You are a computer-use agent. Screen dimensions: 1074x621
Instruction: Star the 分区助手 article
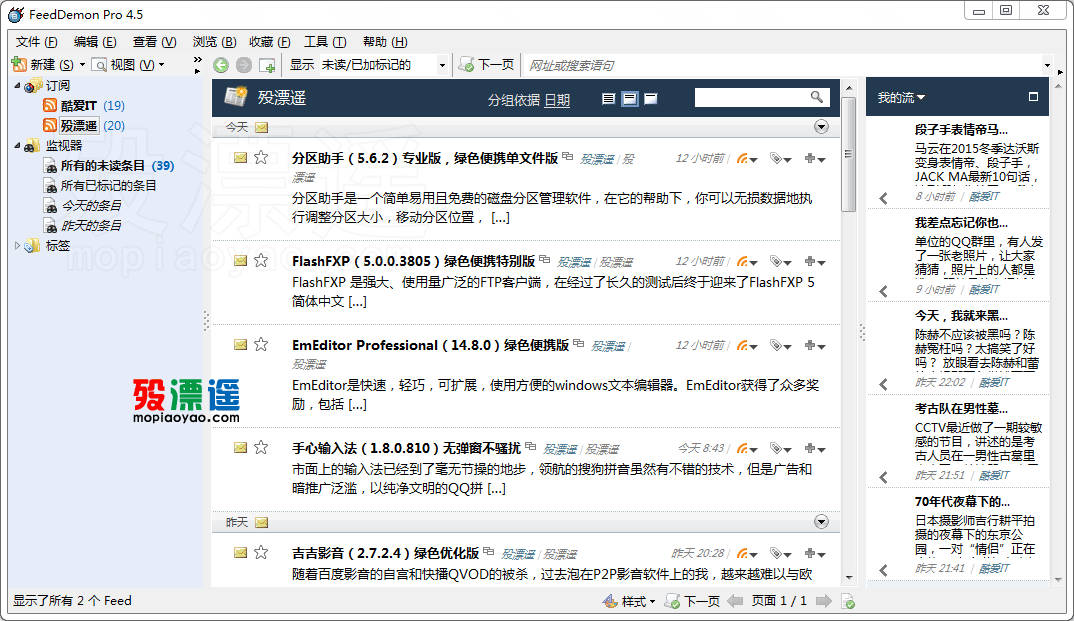[261, 157]
